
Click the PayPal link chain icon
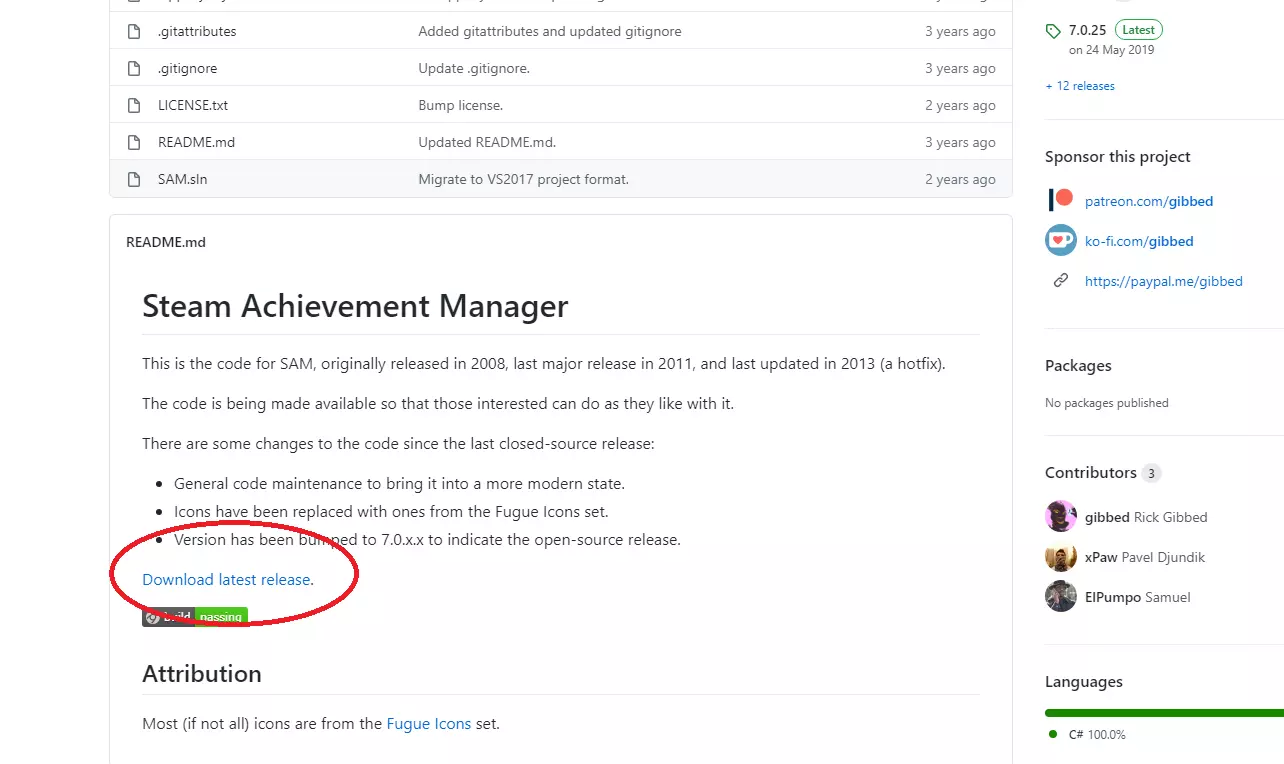pos(1061,281)
